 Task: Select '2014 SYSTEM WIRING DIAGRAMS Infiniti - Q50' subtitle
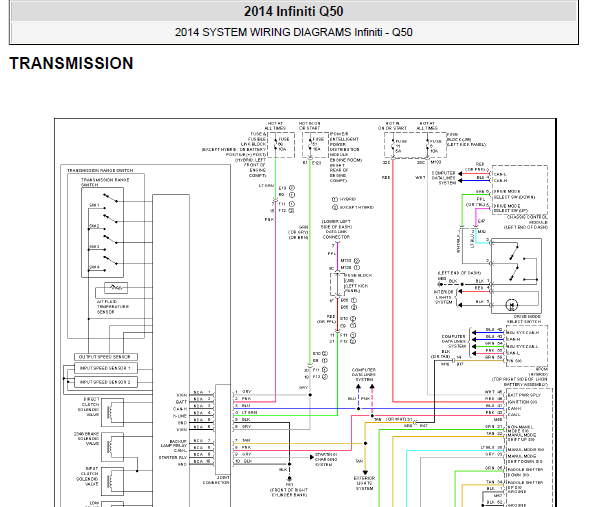[293, 32]
